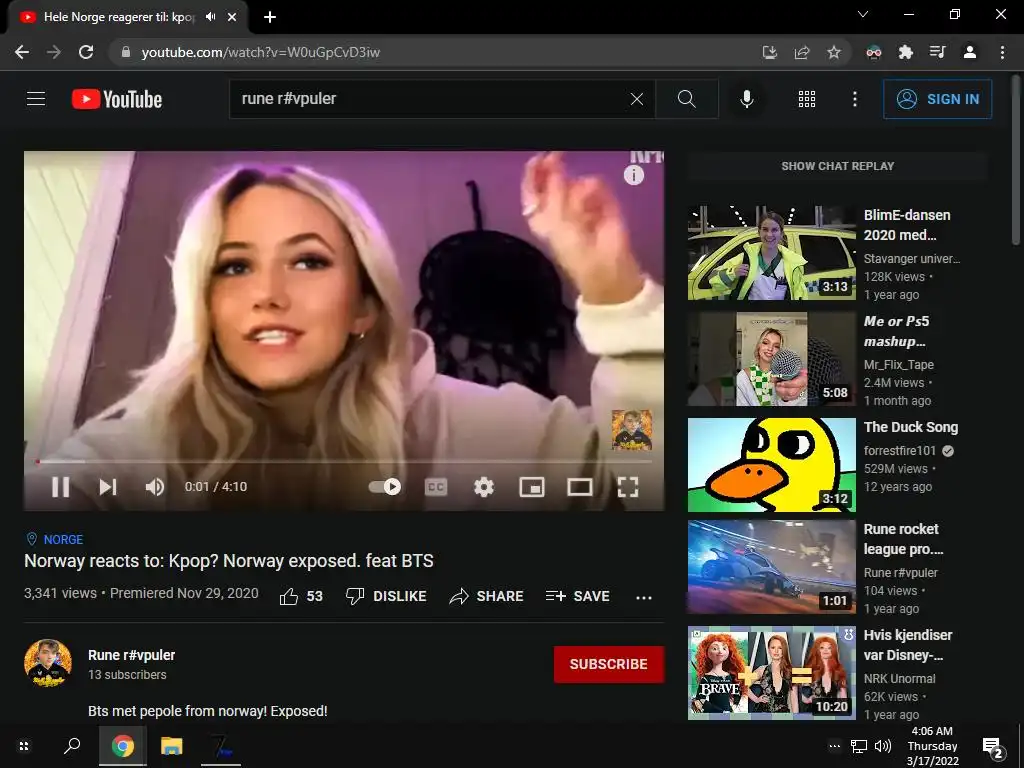Open Chrome profile menu
The height and width of the screenshot is (768, 1024).
tap(970, 52)
